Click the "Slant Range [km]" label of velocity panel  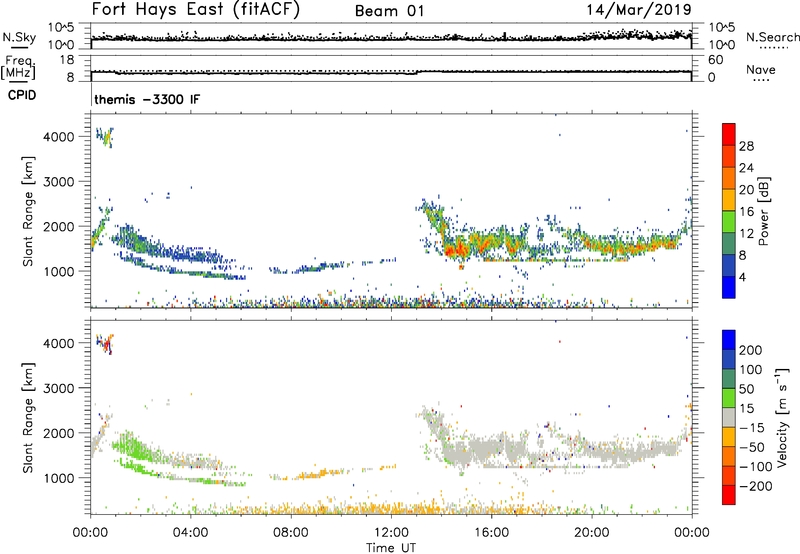tap(28, 417)
